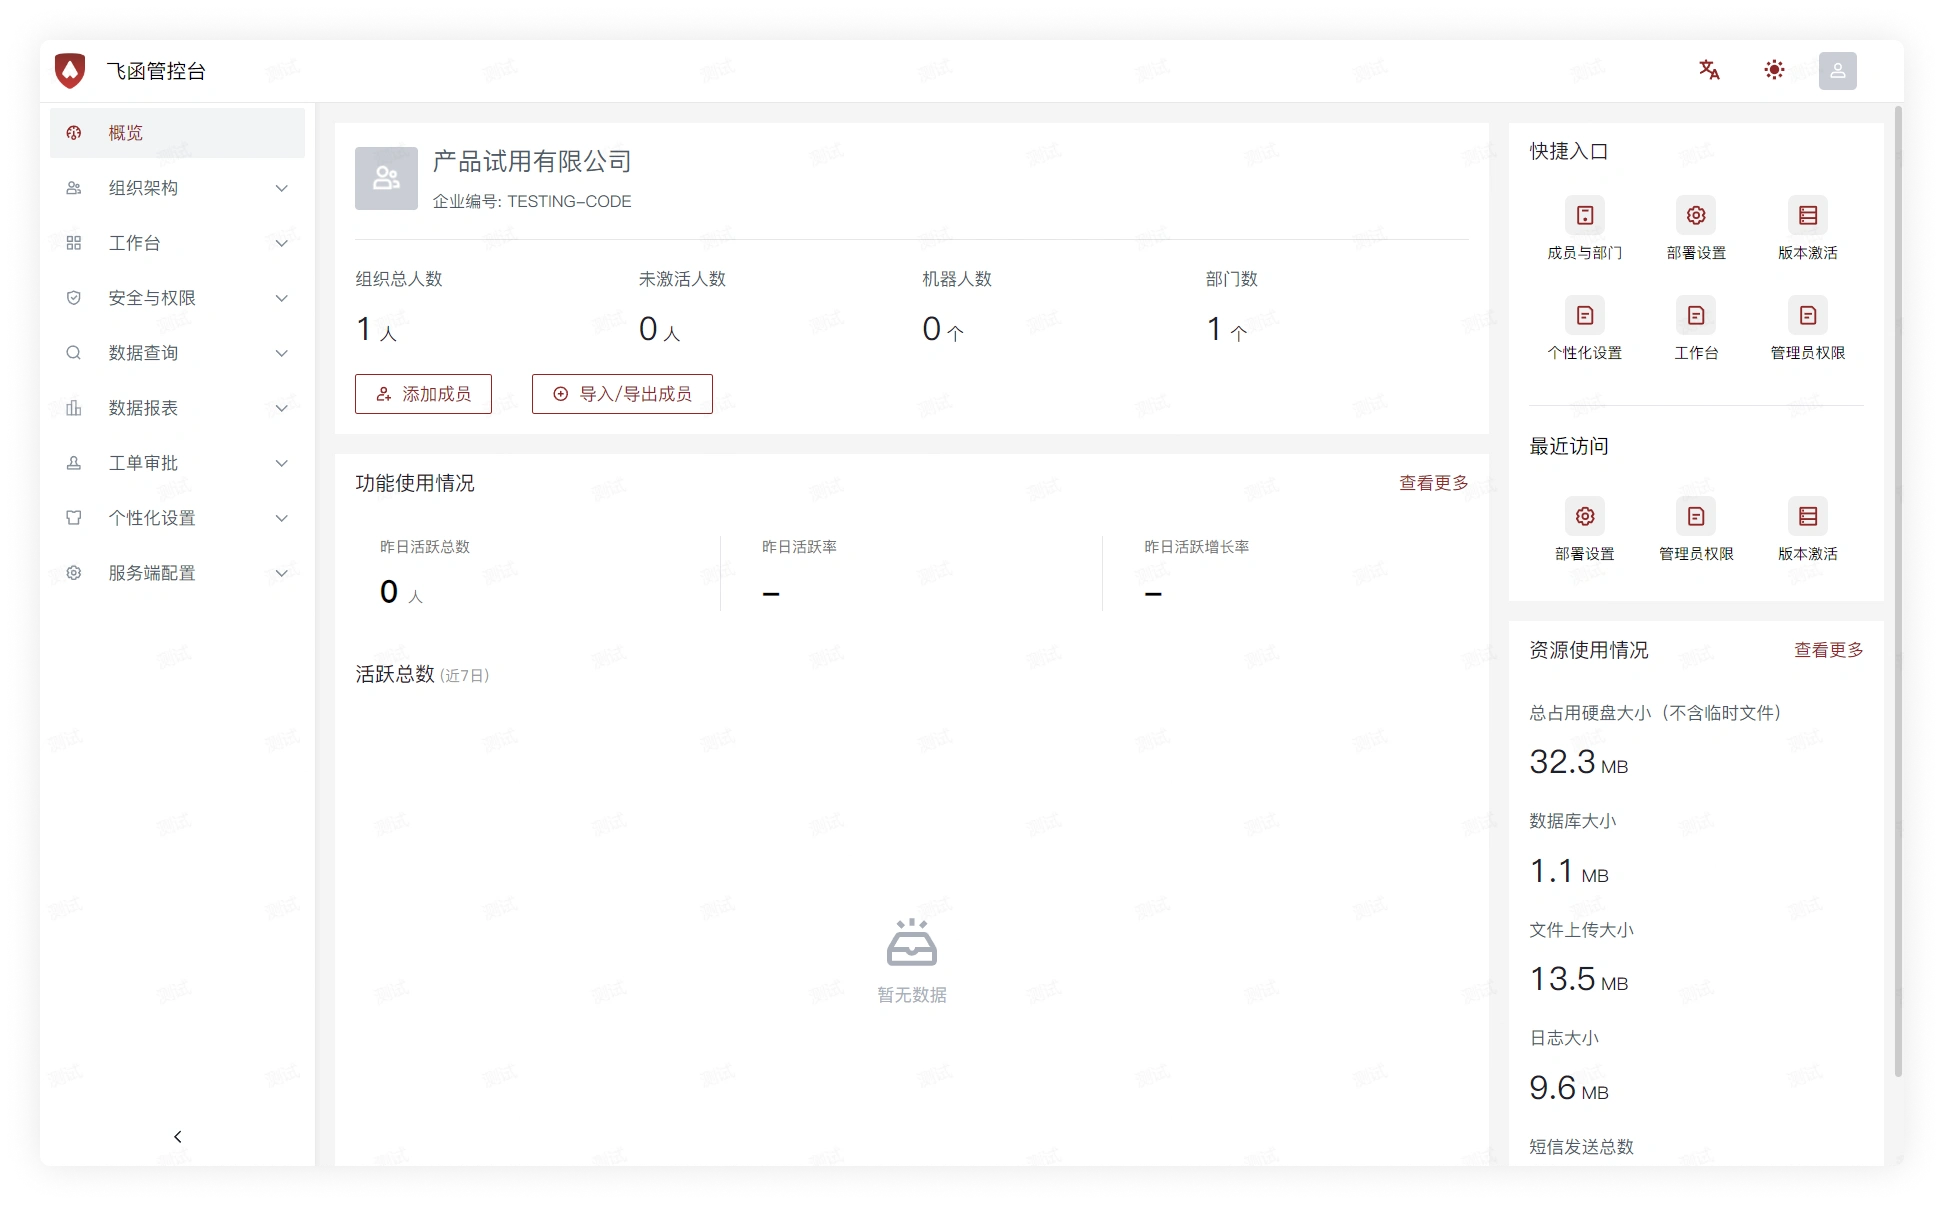The width and height of the screenshot is (1944, 1206).
Task: Click the 部门数 statistic label
Action: pos(1232,279)
